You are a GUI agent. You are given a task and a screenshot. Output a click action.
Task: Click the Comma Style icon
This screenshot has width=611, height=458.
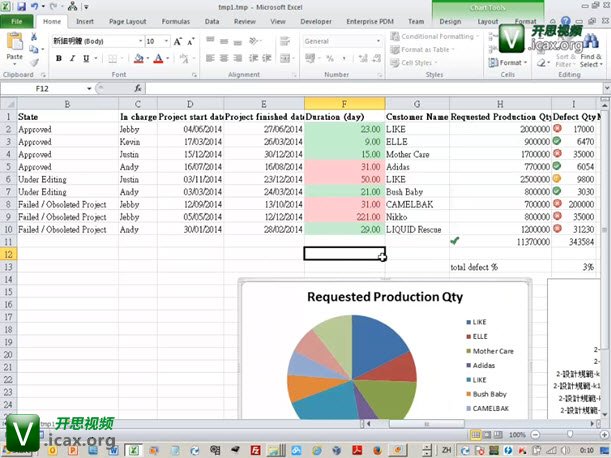(344, 58)
